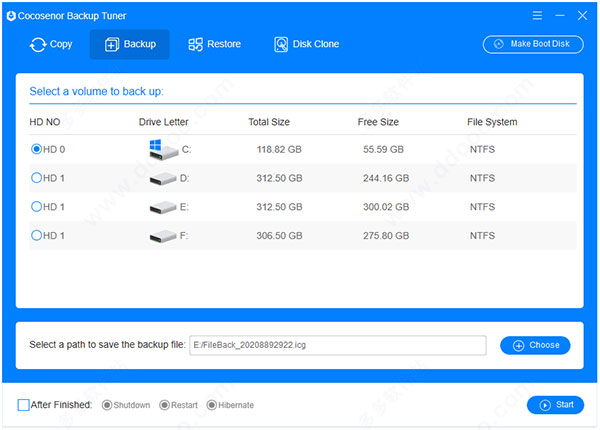The height and width of the screenshot is (430, 600).
Task: Click the Drive Letter column header
Action: [x=163, y=122]
